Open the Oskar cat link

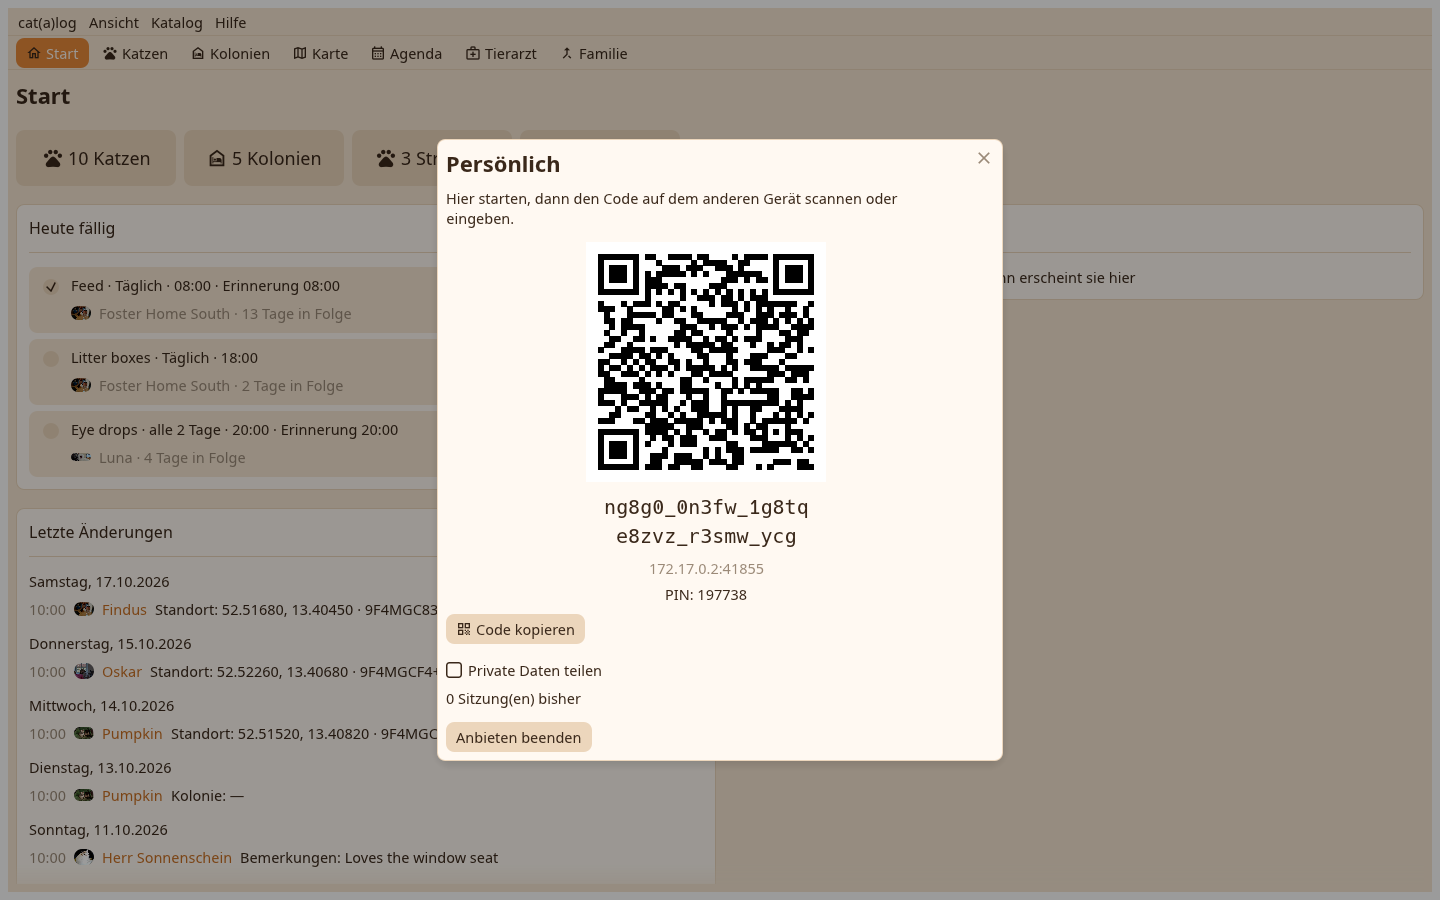122,671
